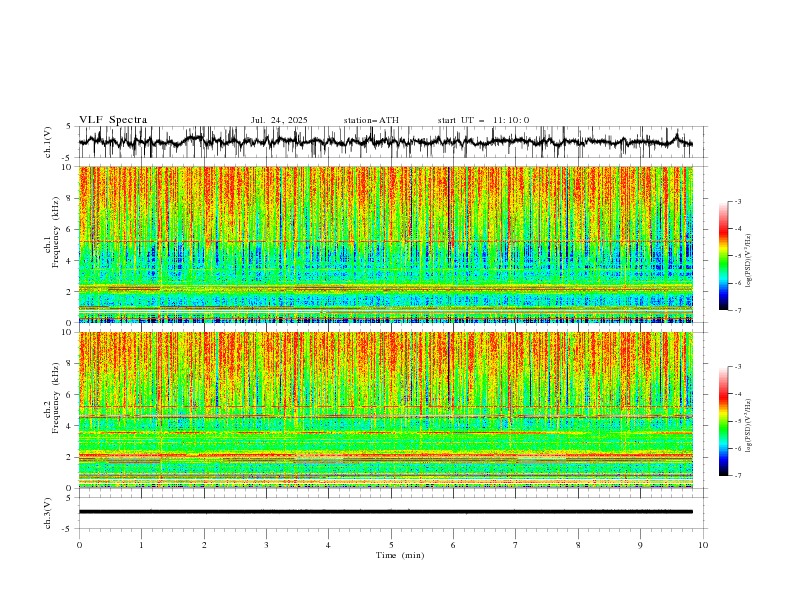Click the 'start UT = 11:10:0' text

483,120
